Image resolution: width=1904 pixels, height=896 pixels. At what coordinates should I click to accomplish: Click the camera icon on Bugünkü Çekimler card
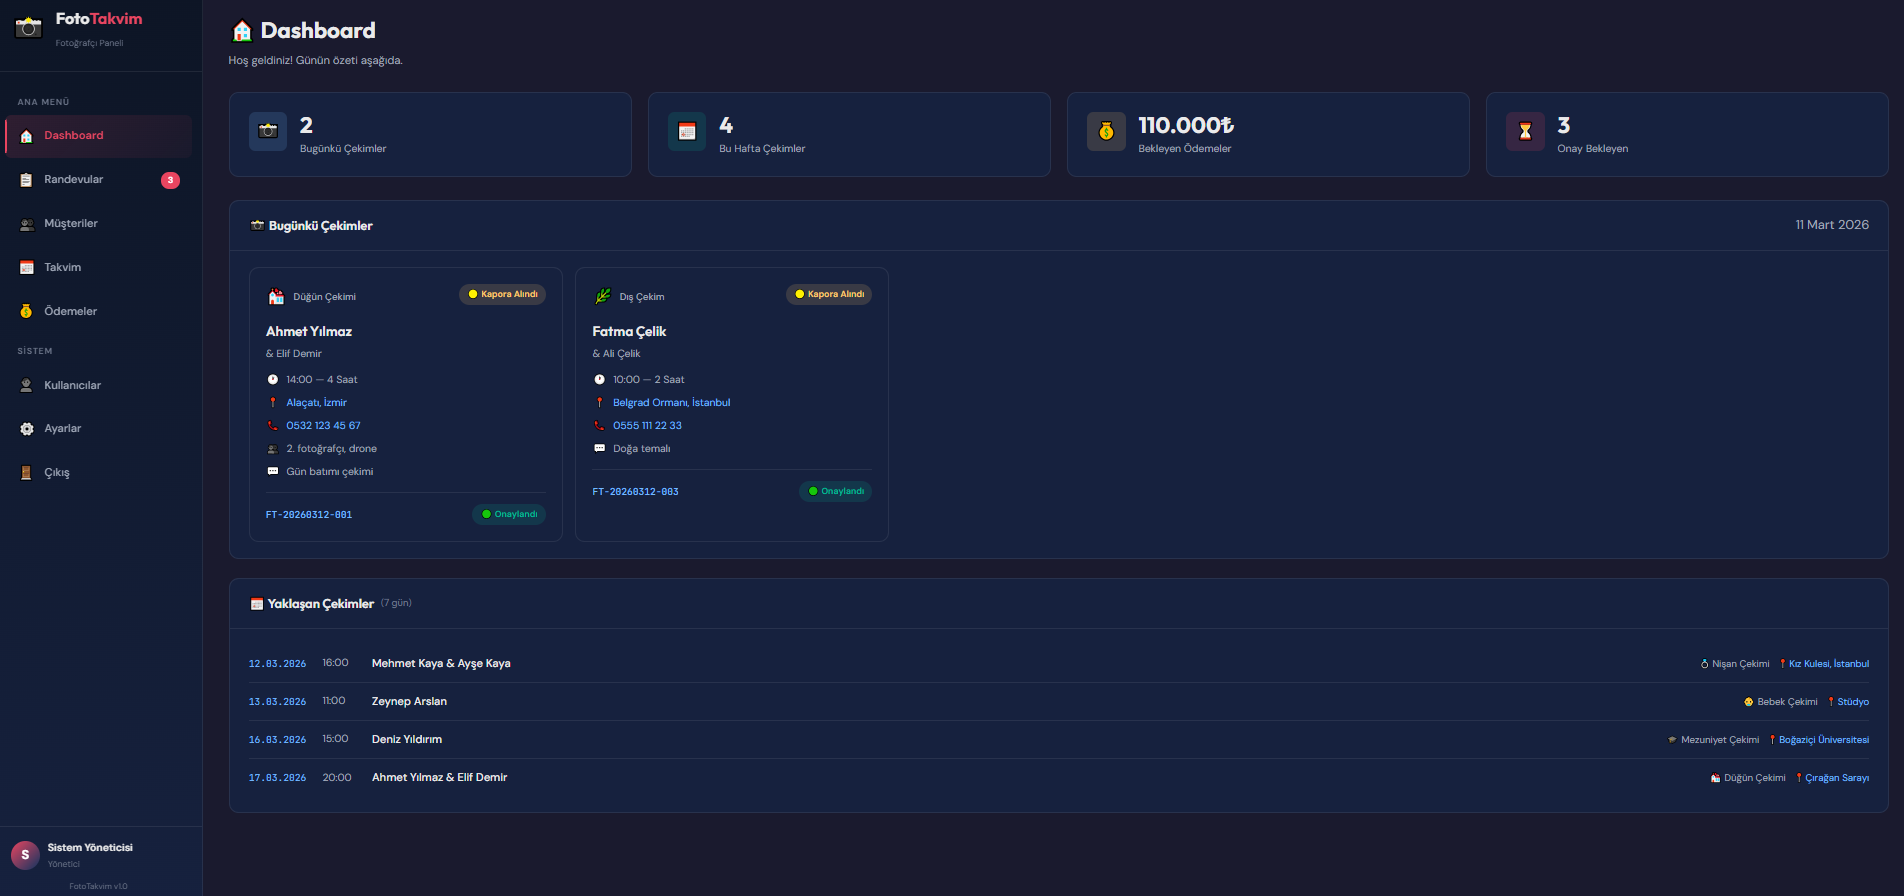(268, 131)
